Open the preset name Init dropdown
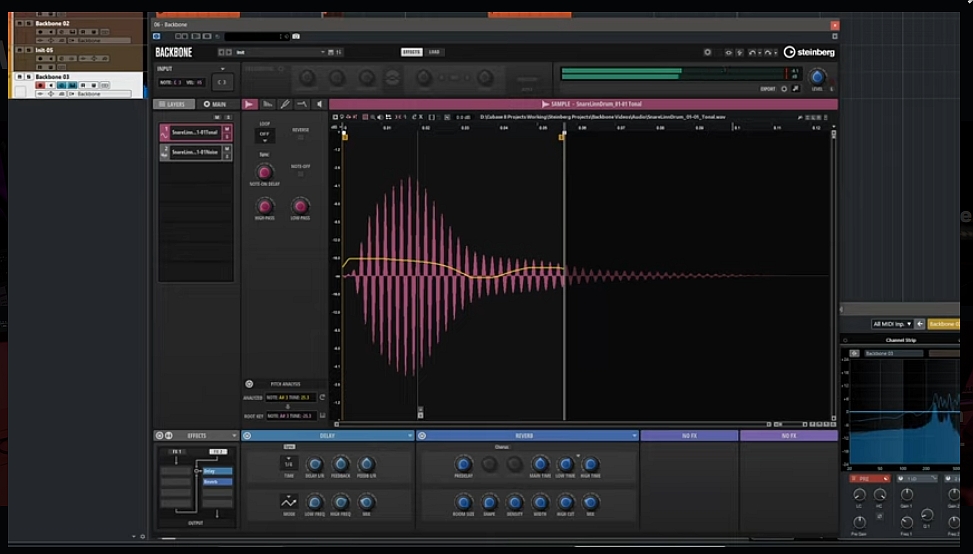 click(x=281, y=52)
